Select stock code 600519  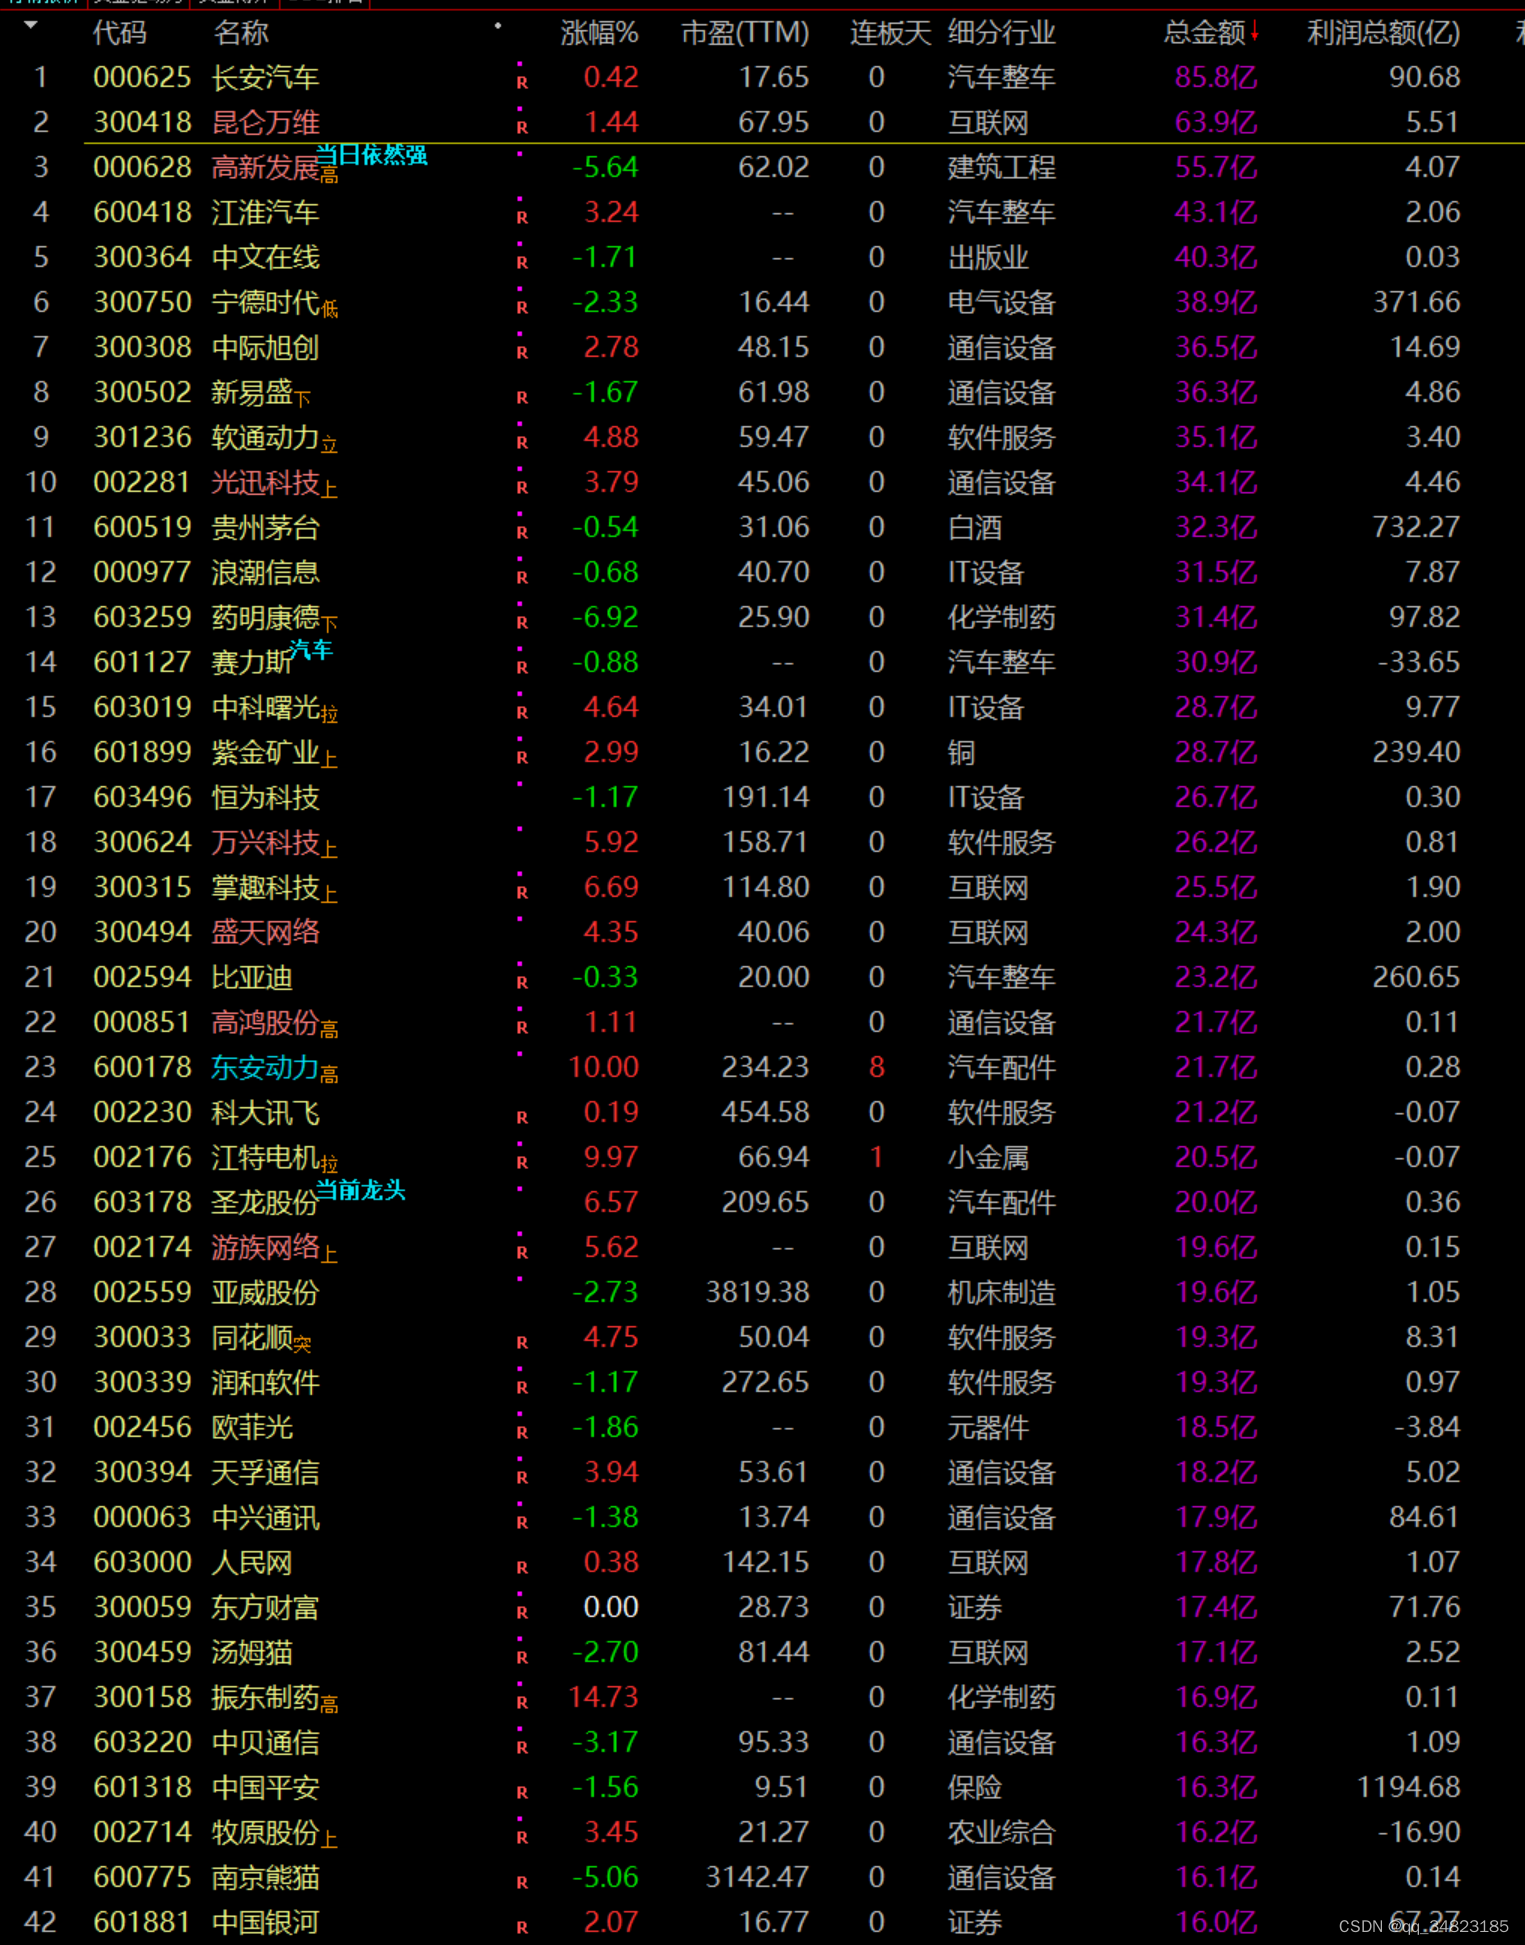[x=142, y=527]
